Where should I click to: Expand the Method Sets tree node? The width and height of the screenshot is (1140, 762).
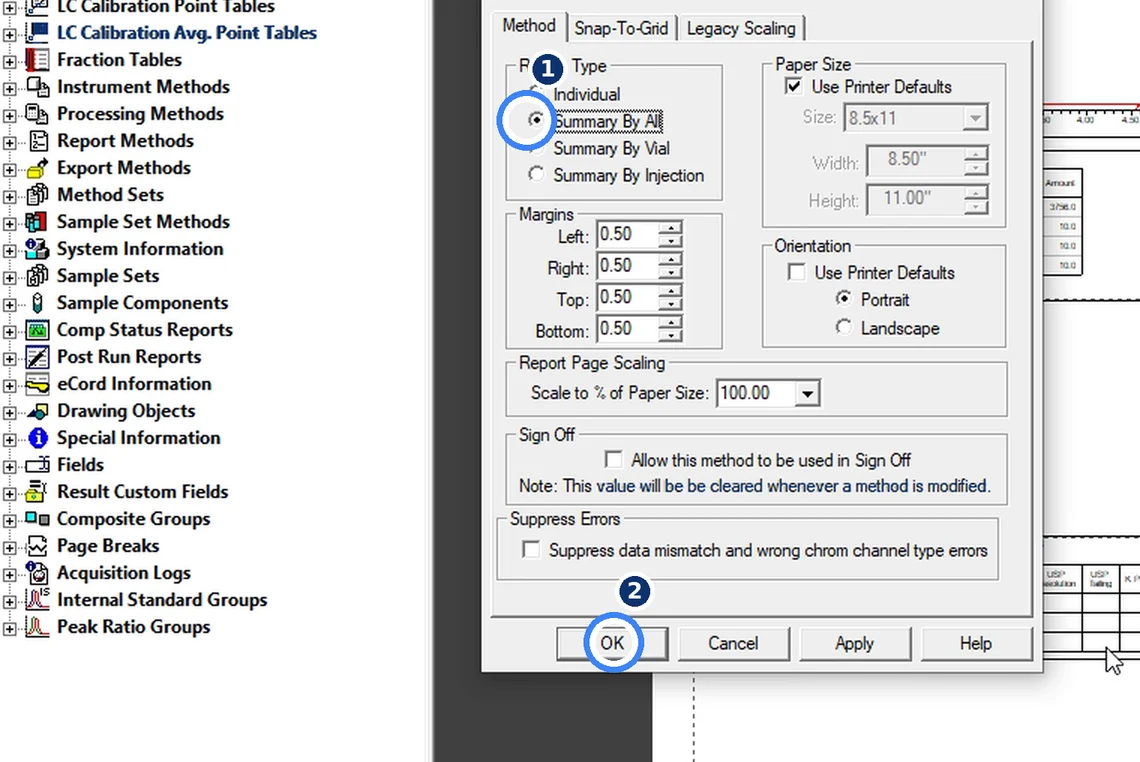pyautogui.click(x=9, y=197)
